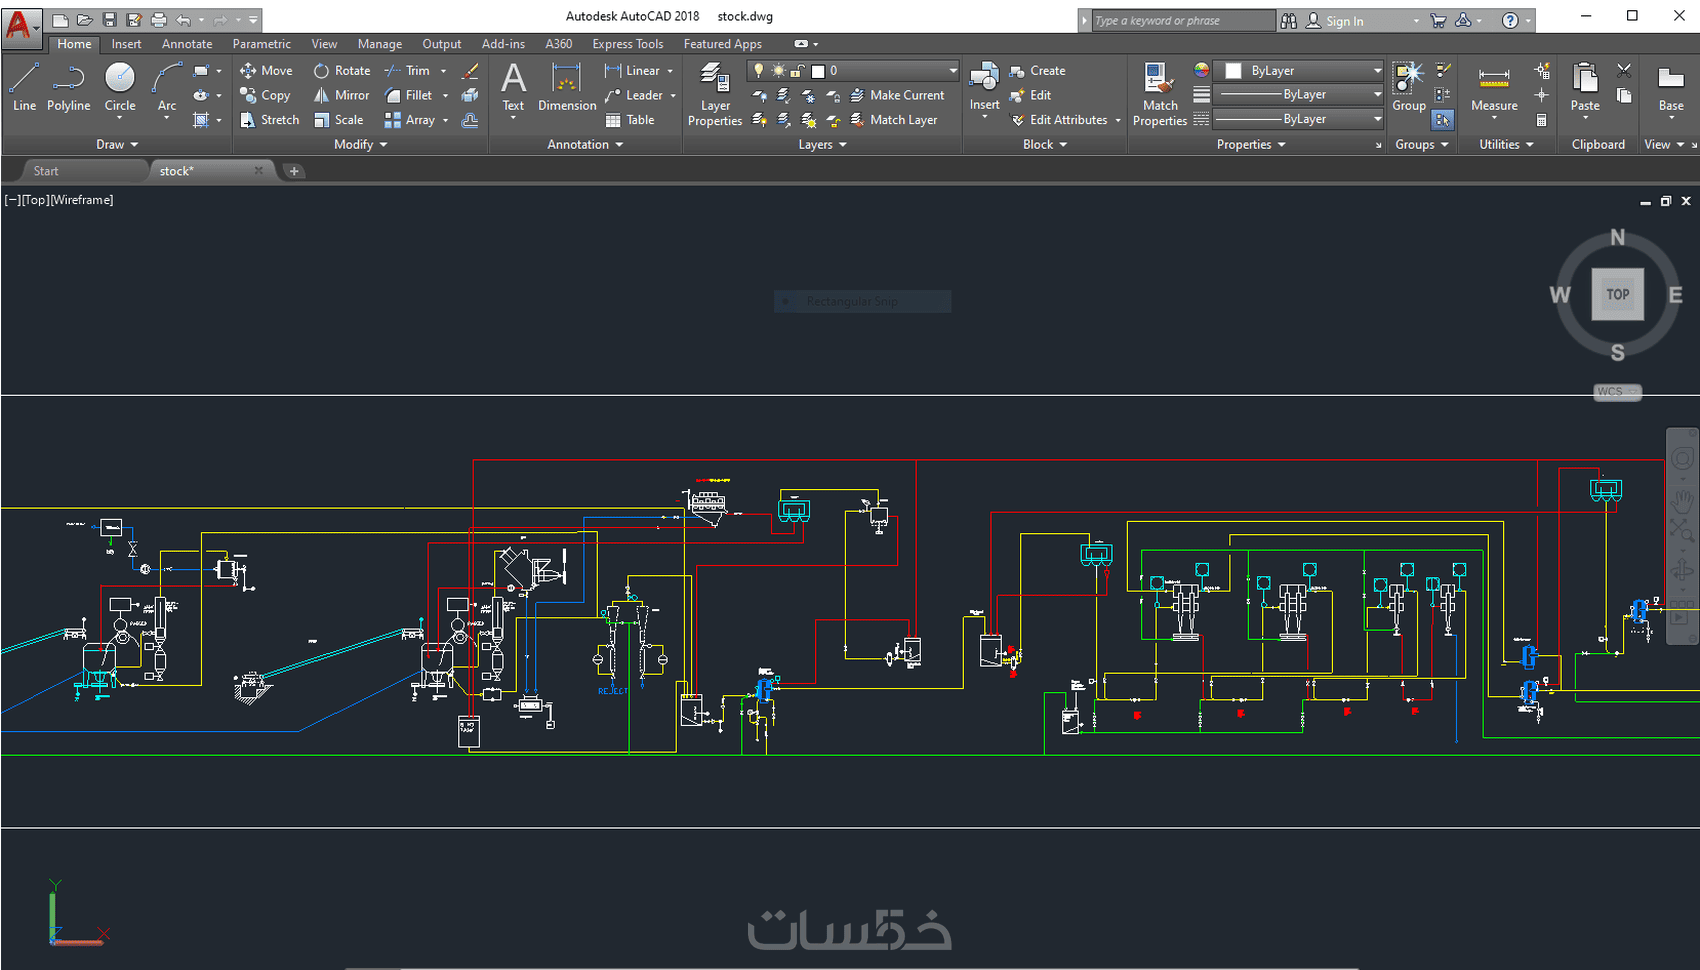Choose the Circle tool
Screen dimensions: 1700x970
pyautogui.click(x=120, y=86)
